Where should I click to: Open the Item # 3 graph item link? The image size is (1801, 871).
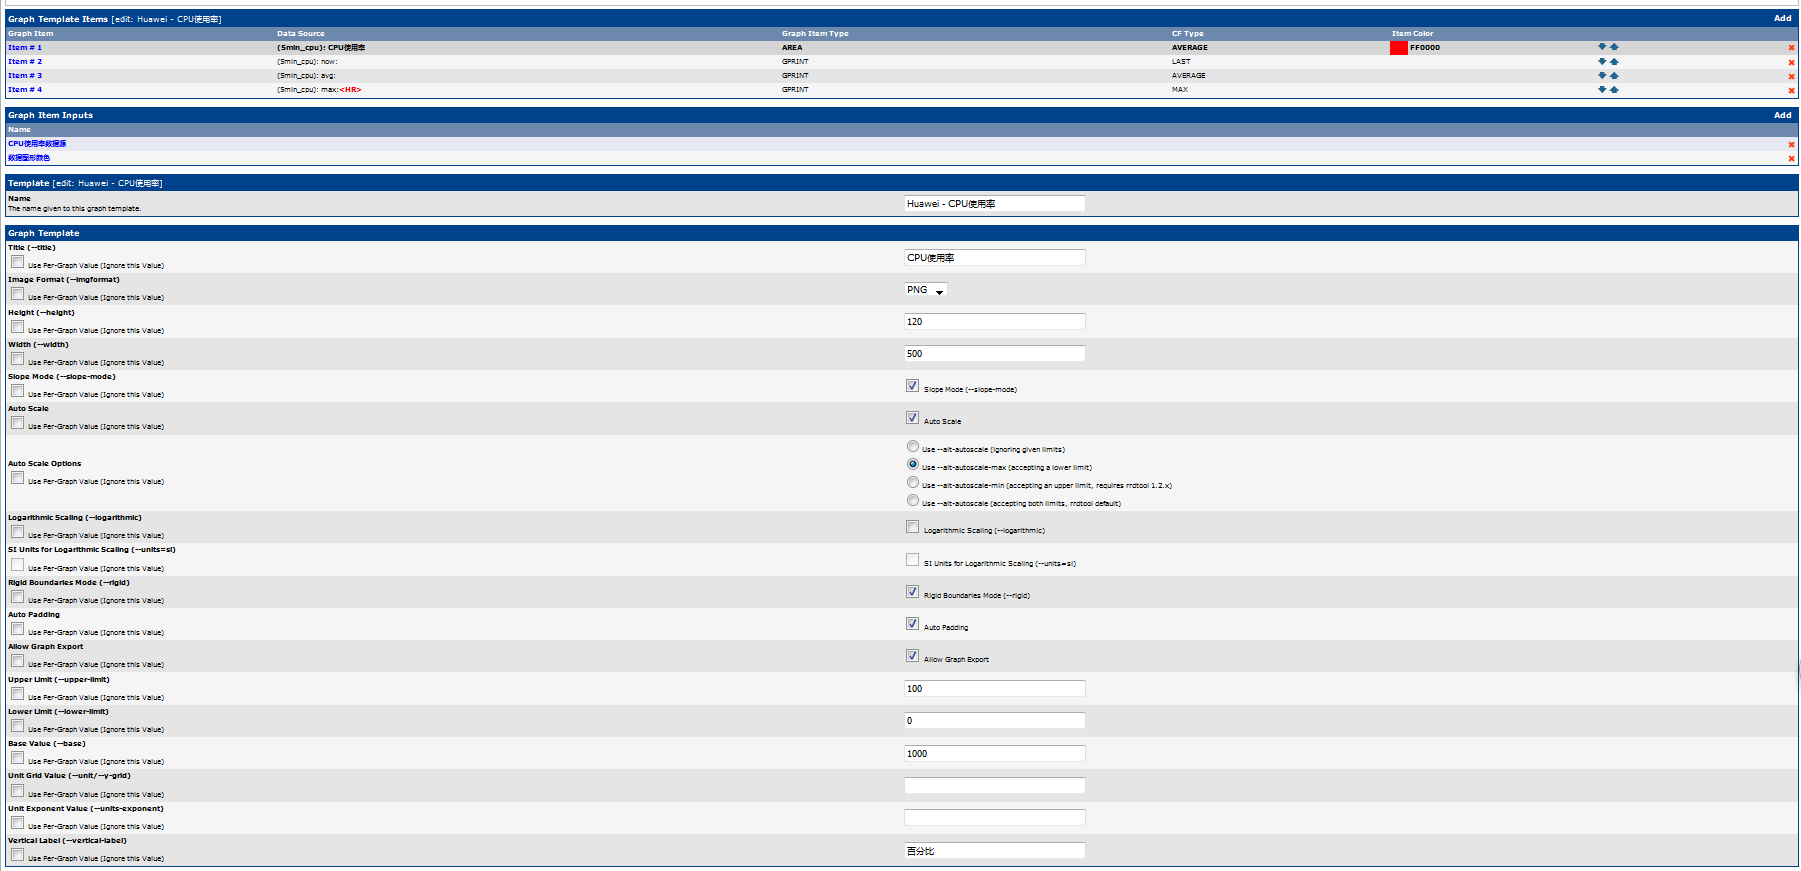pos(25,76)
